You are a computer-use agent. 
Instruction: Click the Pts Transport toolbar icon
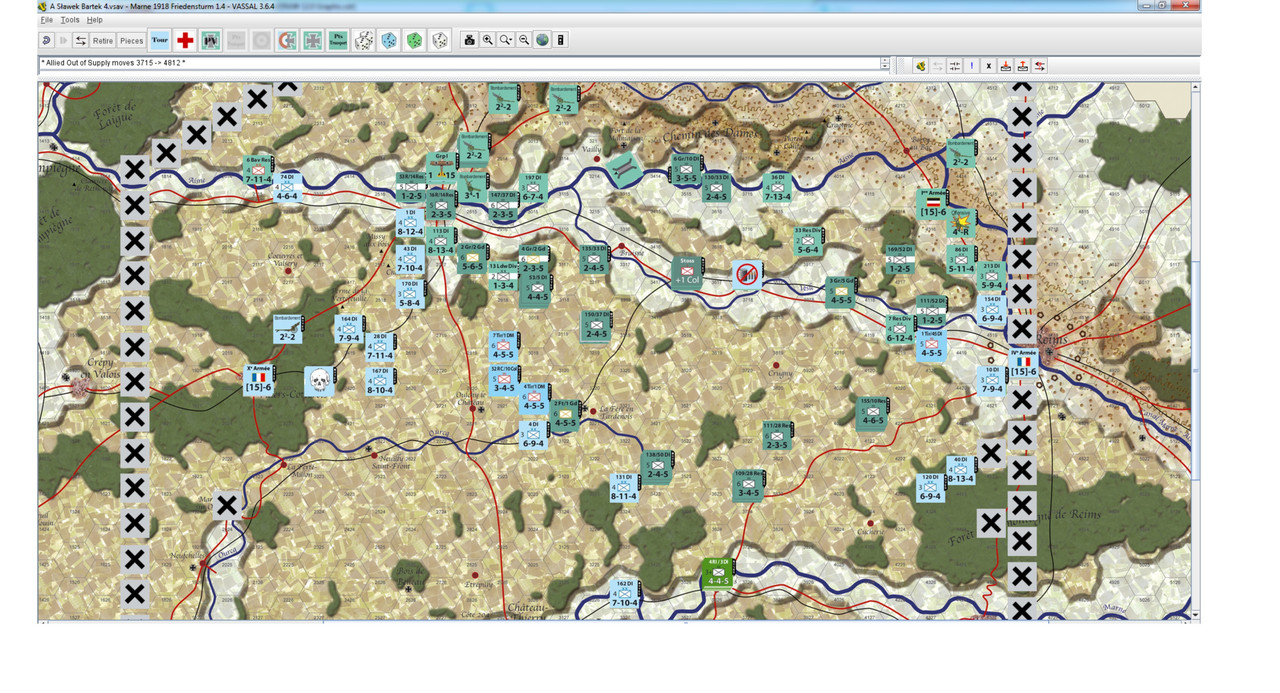pos(339,40)
